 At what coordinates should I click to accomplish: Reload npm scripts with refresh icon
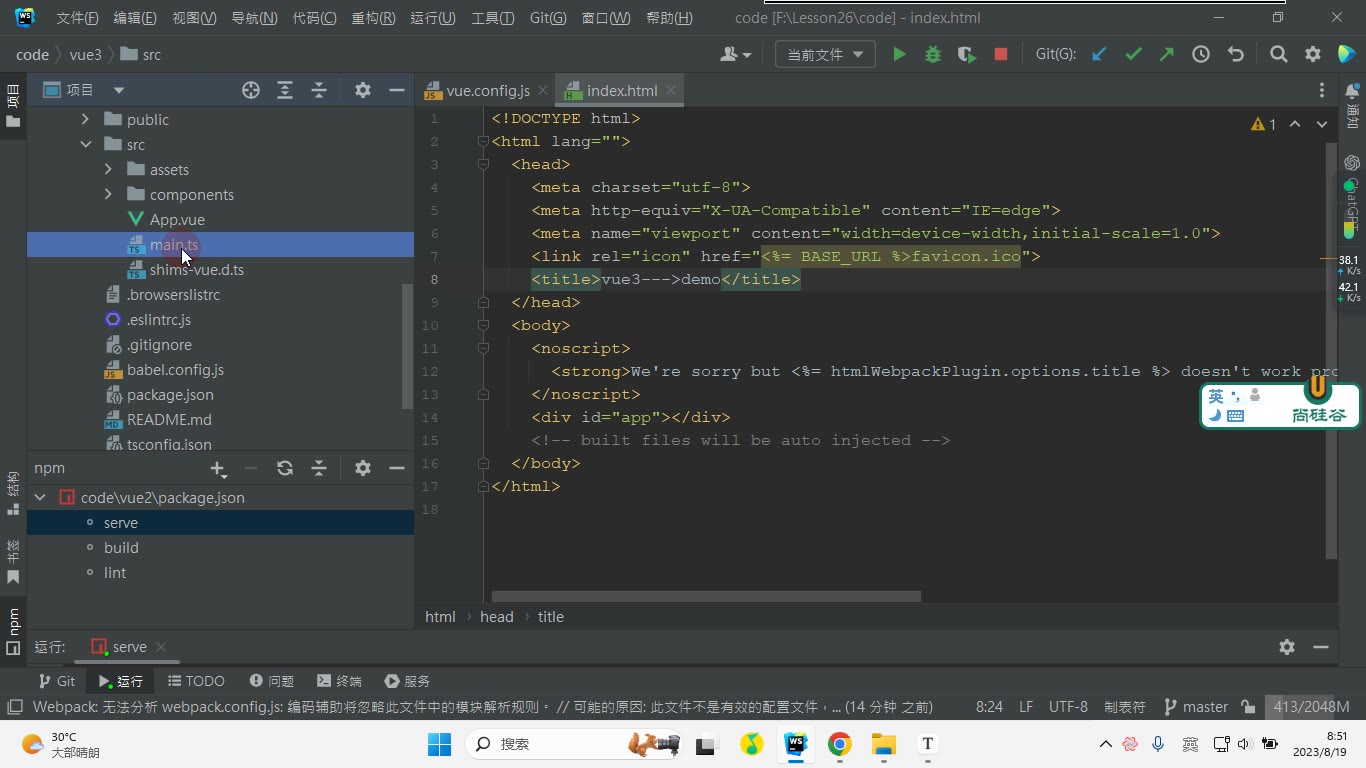(x=285, y=468)
